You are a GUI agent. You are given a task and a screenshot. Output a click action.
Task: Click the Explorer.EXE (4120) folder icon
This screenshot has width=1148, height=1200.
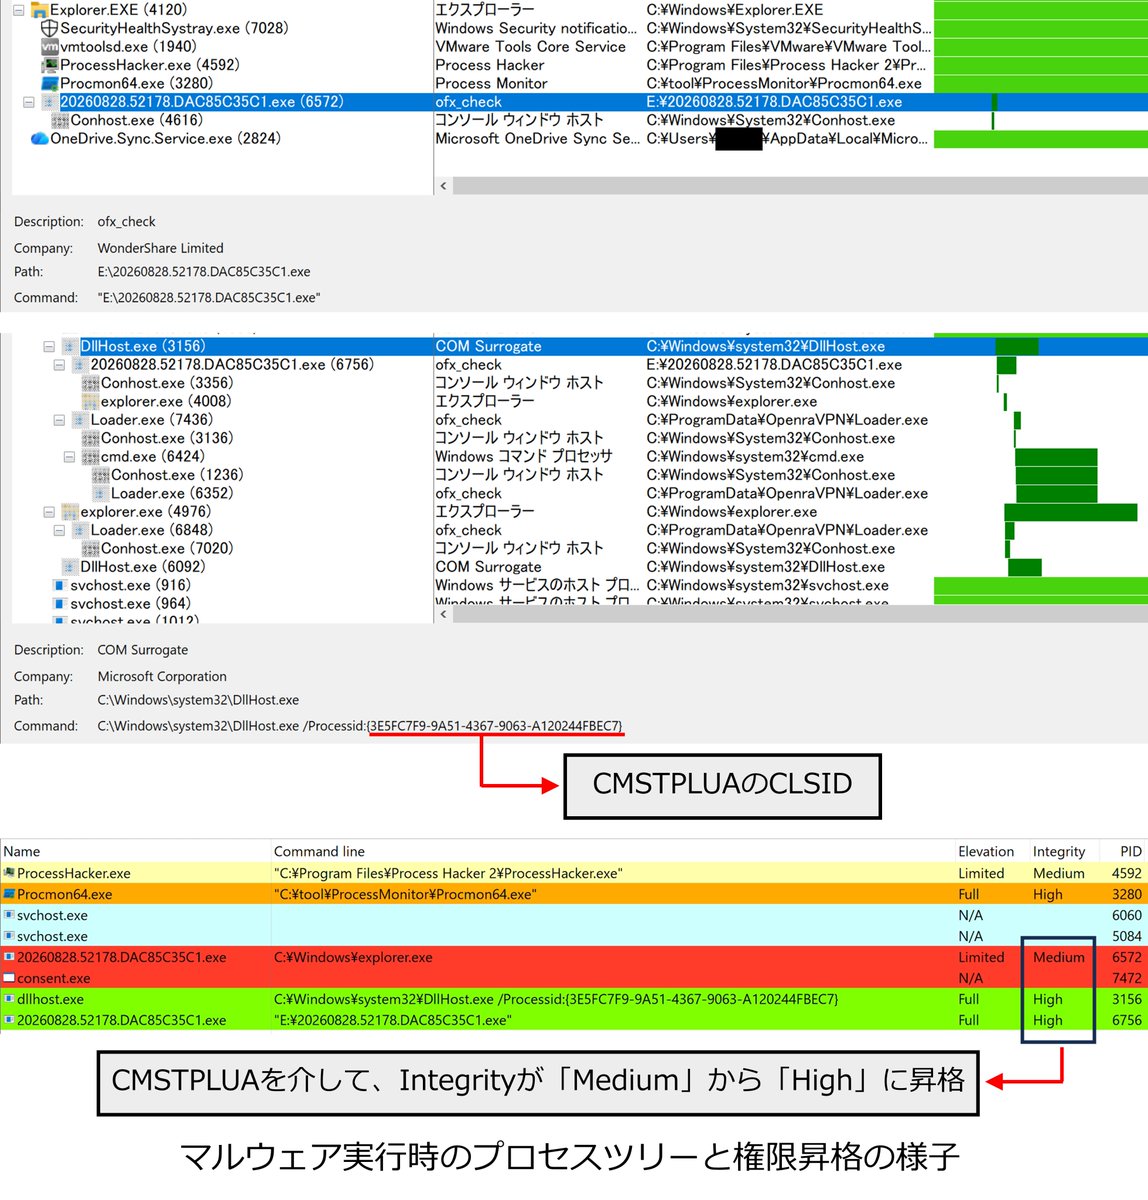point(39,10)
